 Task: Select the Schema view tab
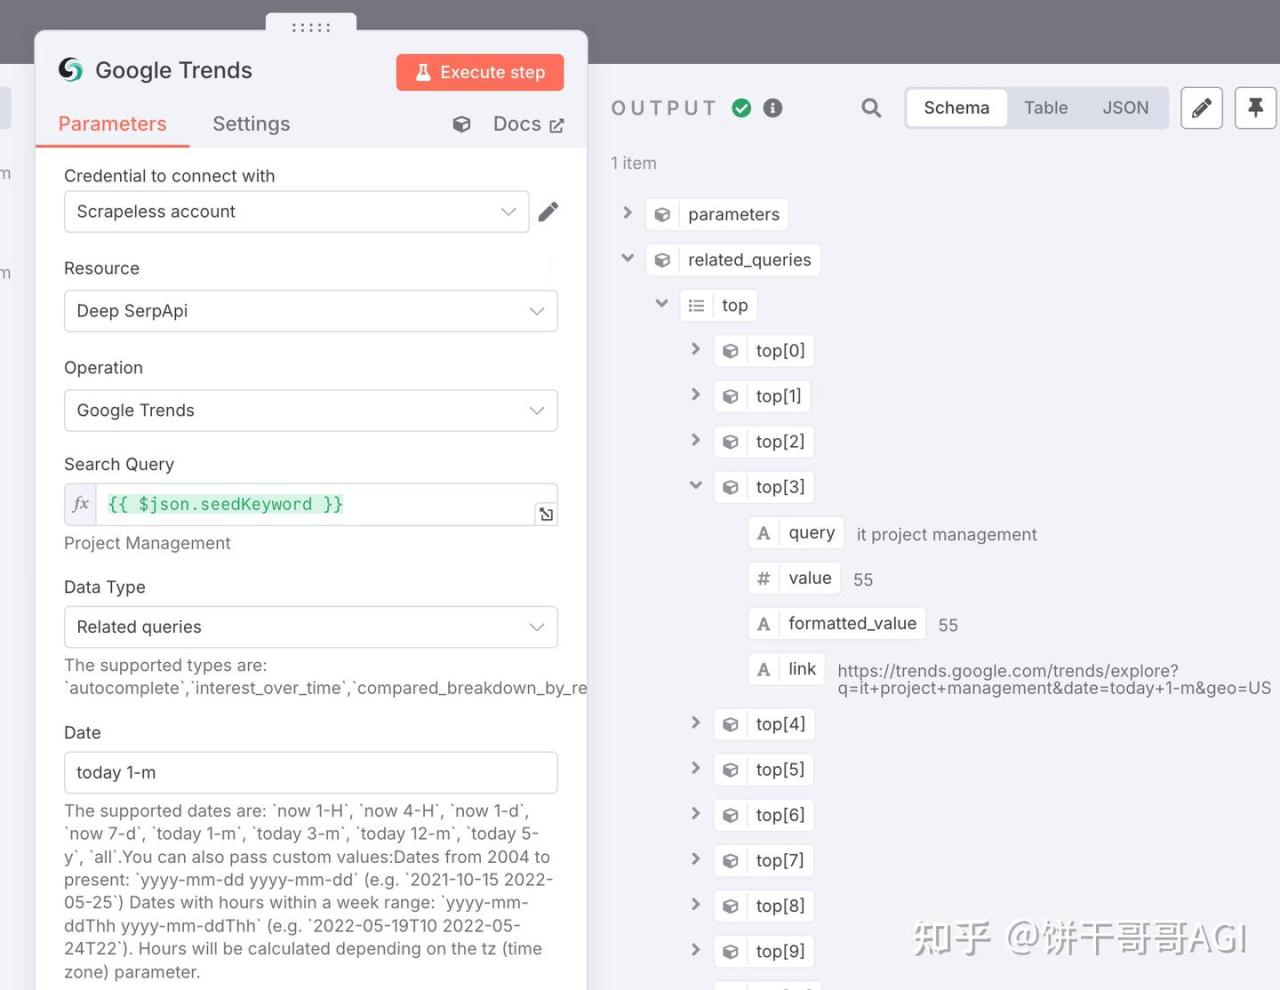pos(956,108)
